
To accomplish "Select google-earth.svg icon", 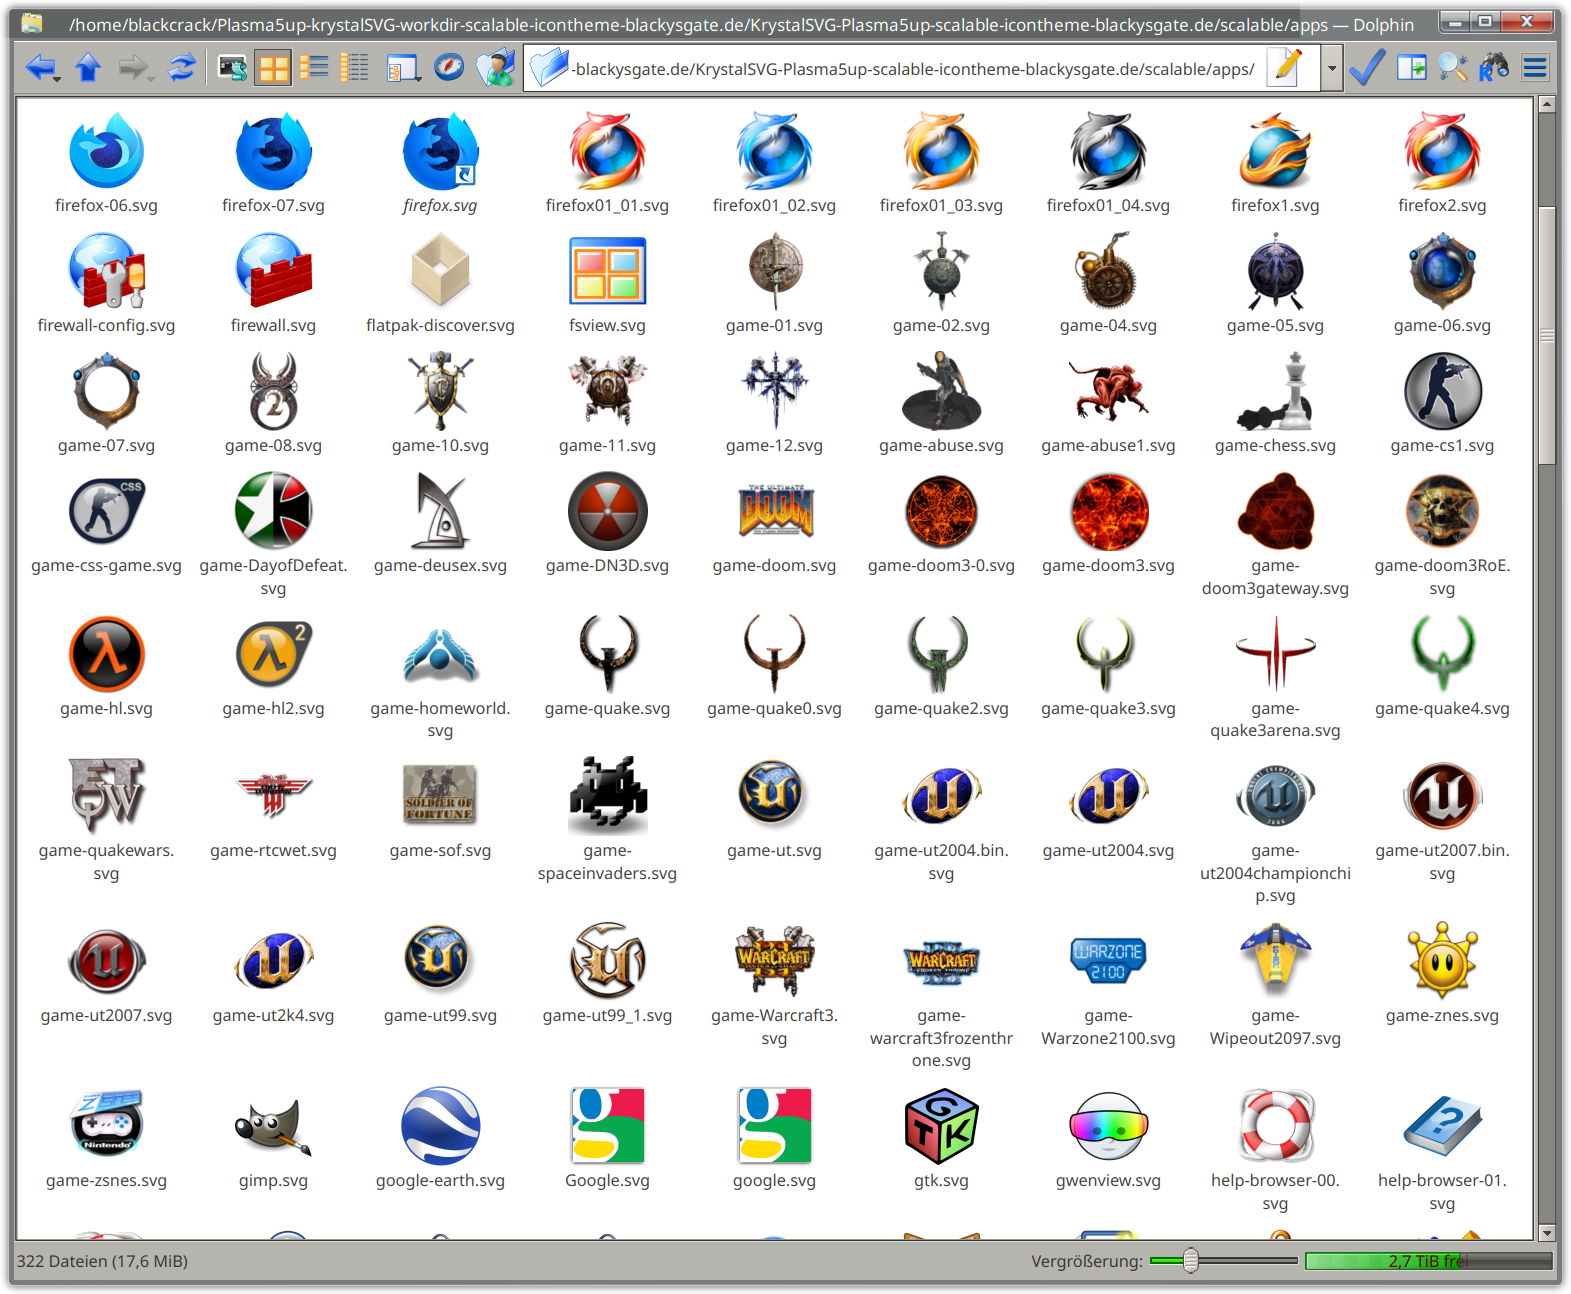I will pyautogui.click(x=440, y=1127).
